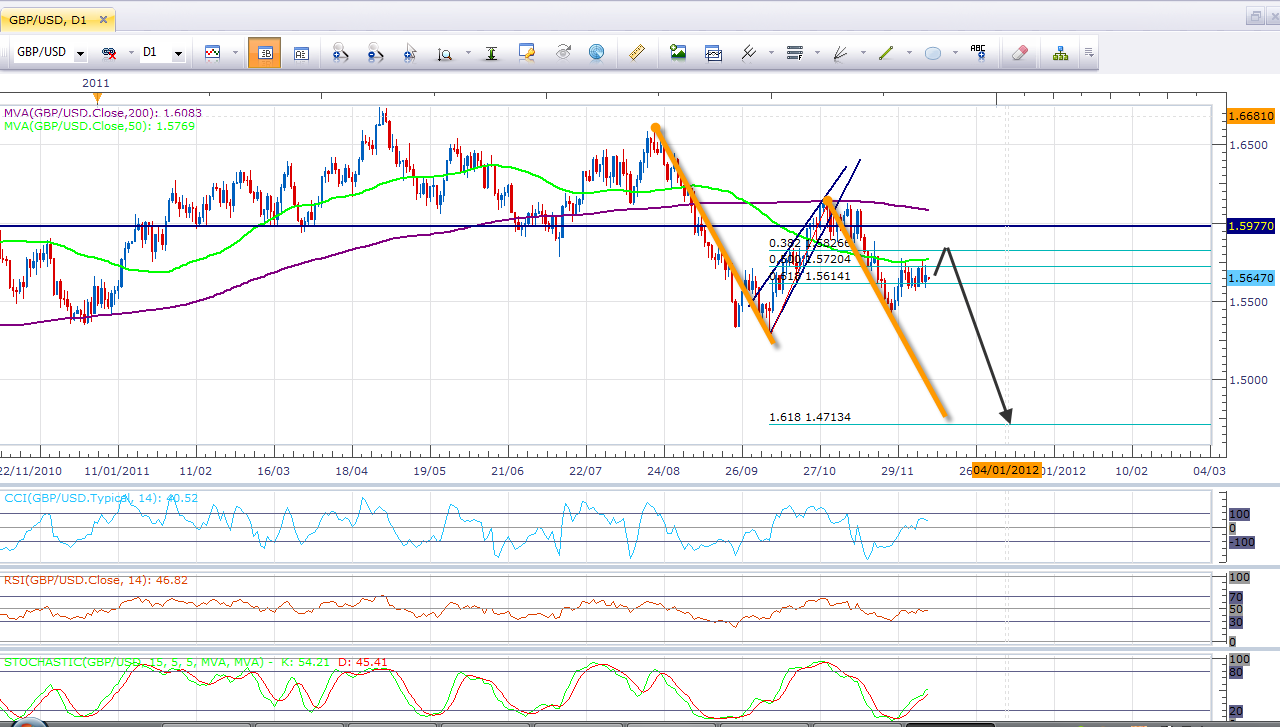Expand the ellipse shape dropdown arrow
Viewport: 1280px width, 727px height.
[955, 53]
